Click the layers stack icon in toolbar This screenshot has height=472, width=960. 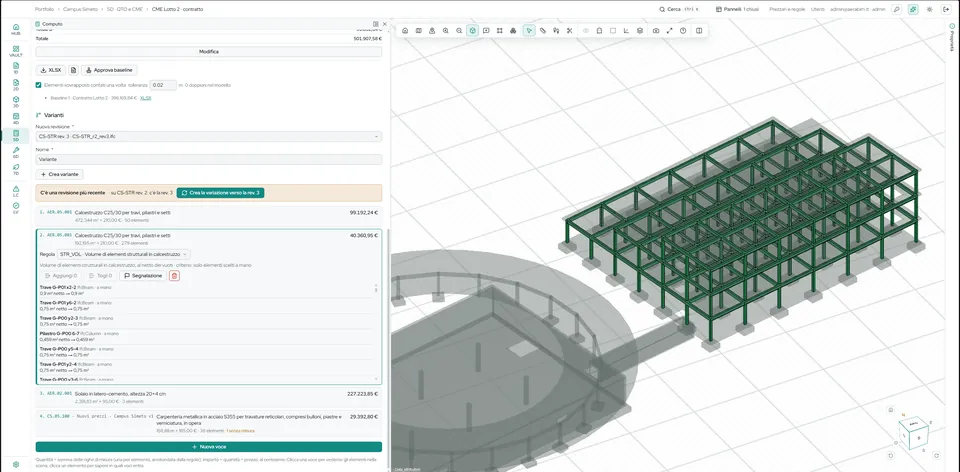click(640, 31)
